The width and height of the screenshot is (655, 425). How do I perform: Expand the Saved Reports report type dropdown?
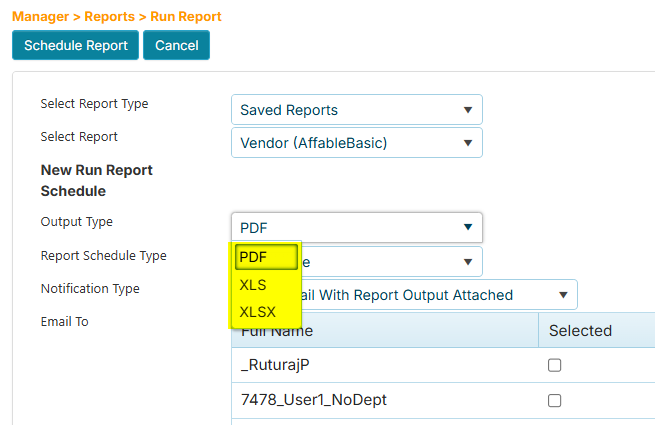point(356,110)
